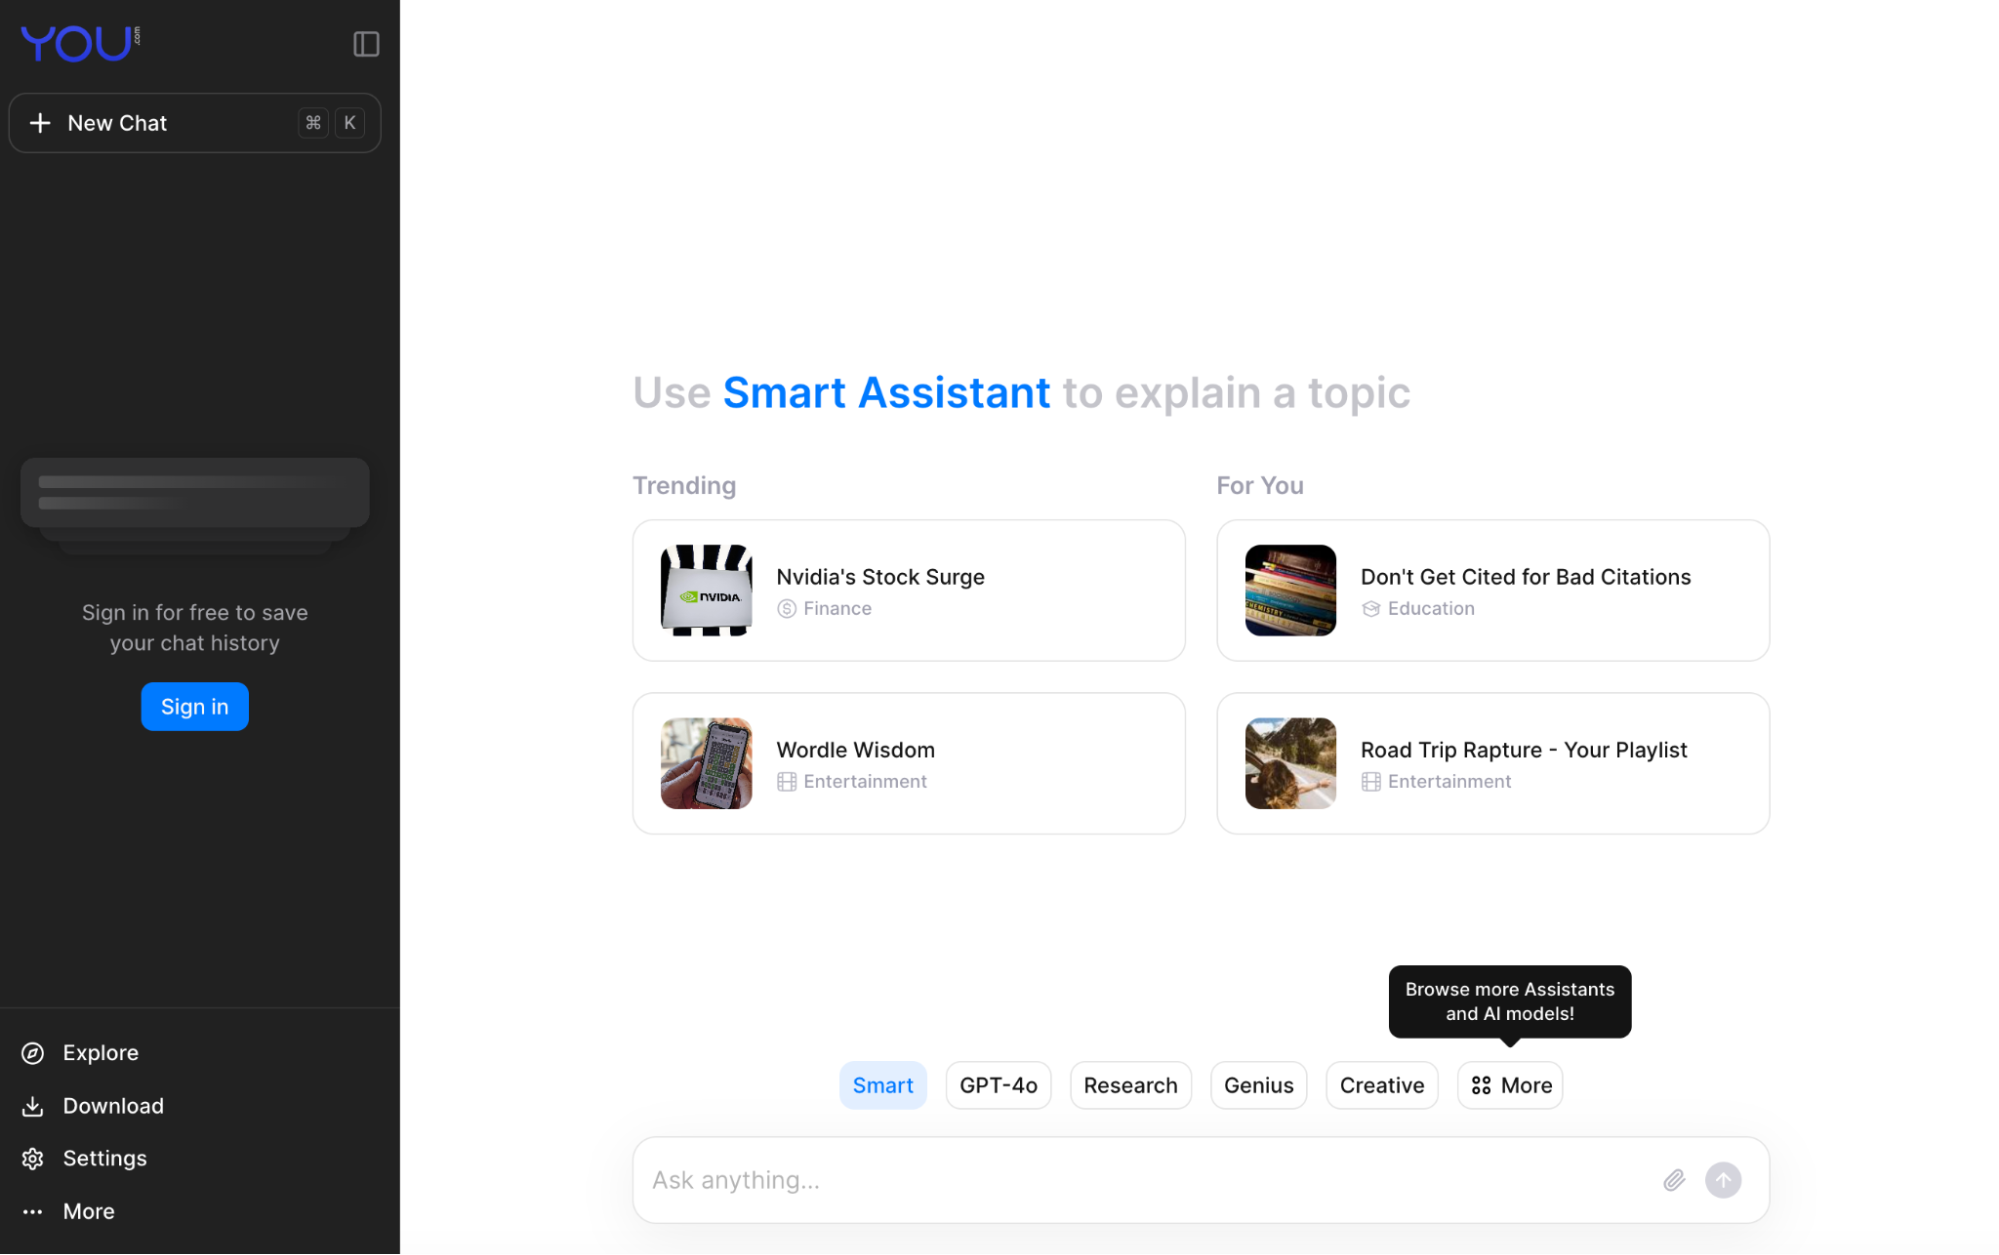The height and width of the screenshot is (1255, 1999).
Task: Select the Smart assistant mode
Action: [x=882, y=1085]
